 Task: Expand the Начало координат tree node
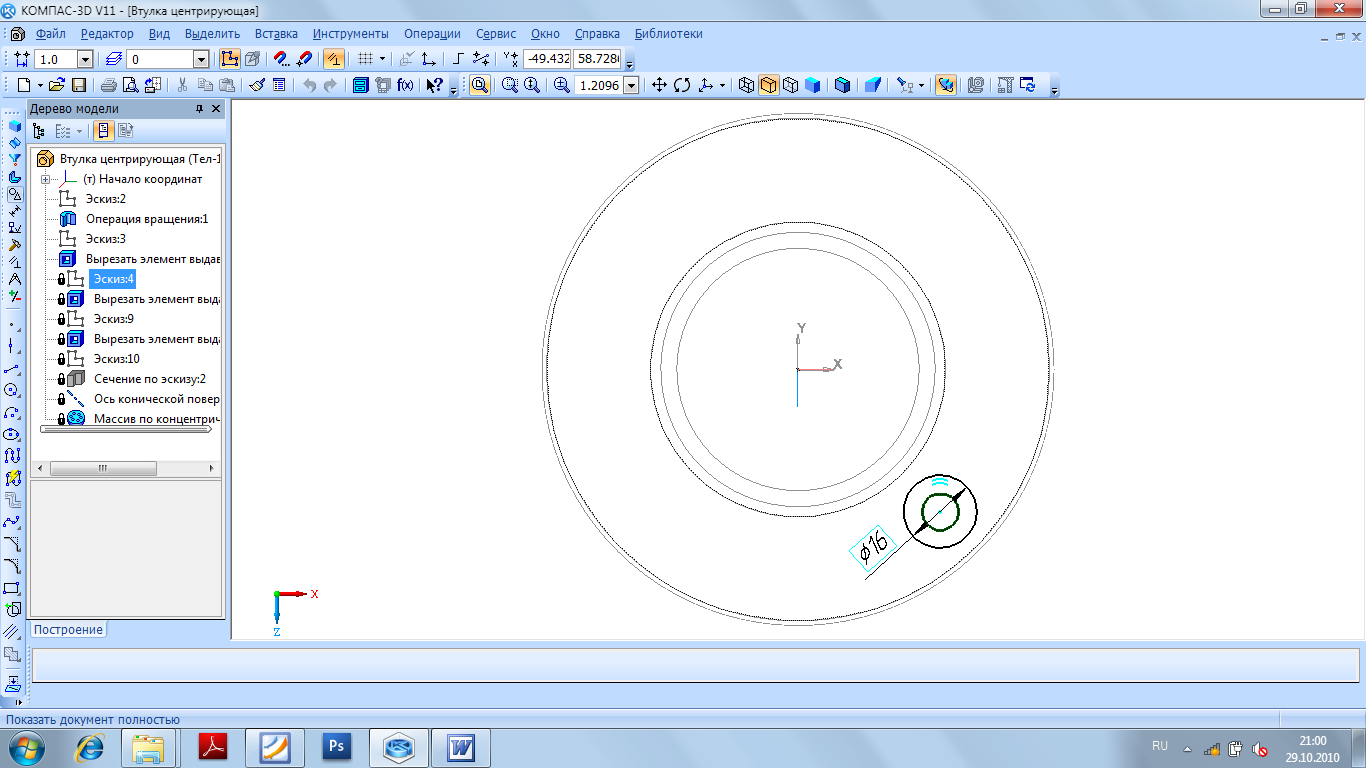coord(45,179)
